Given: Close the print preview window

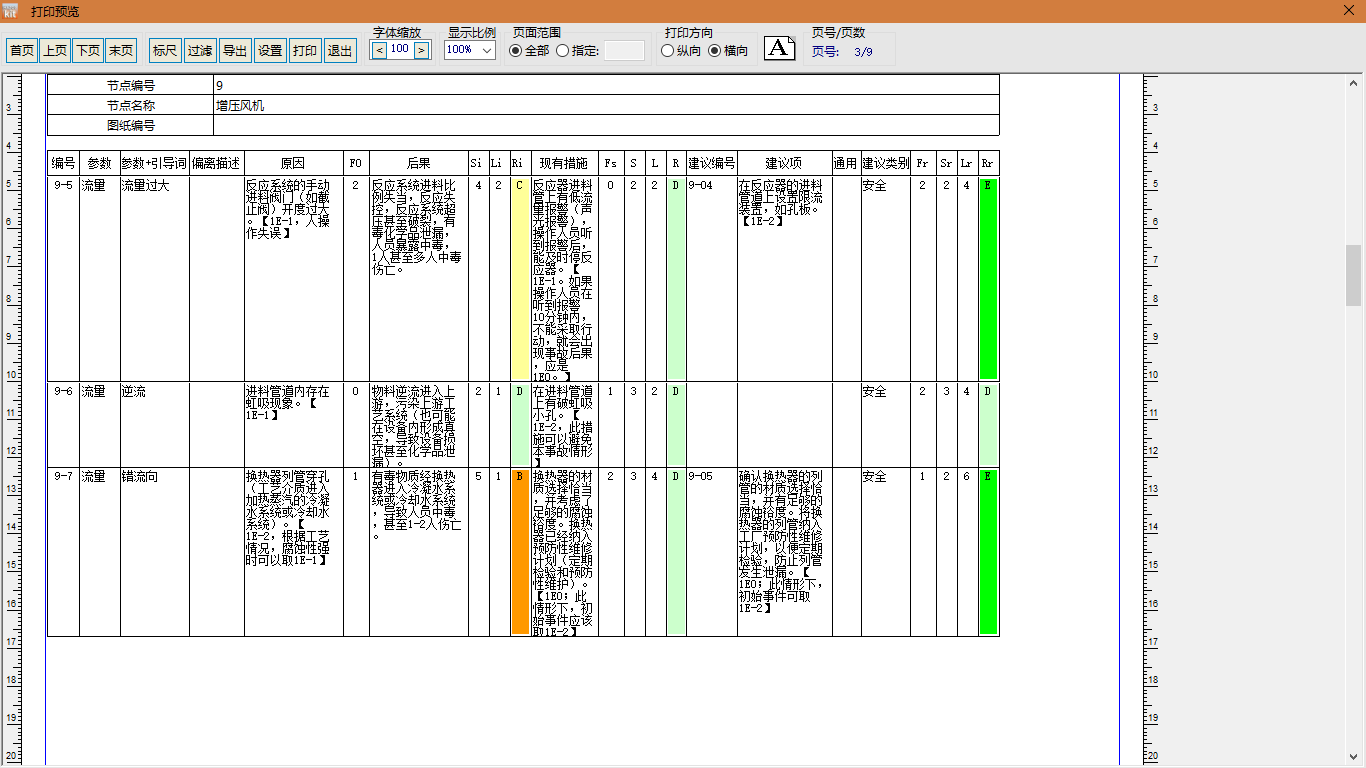Looking at the screenshot, I should coord(1348,11).
